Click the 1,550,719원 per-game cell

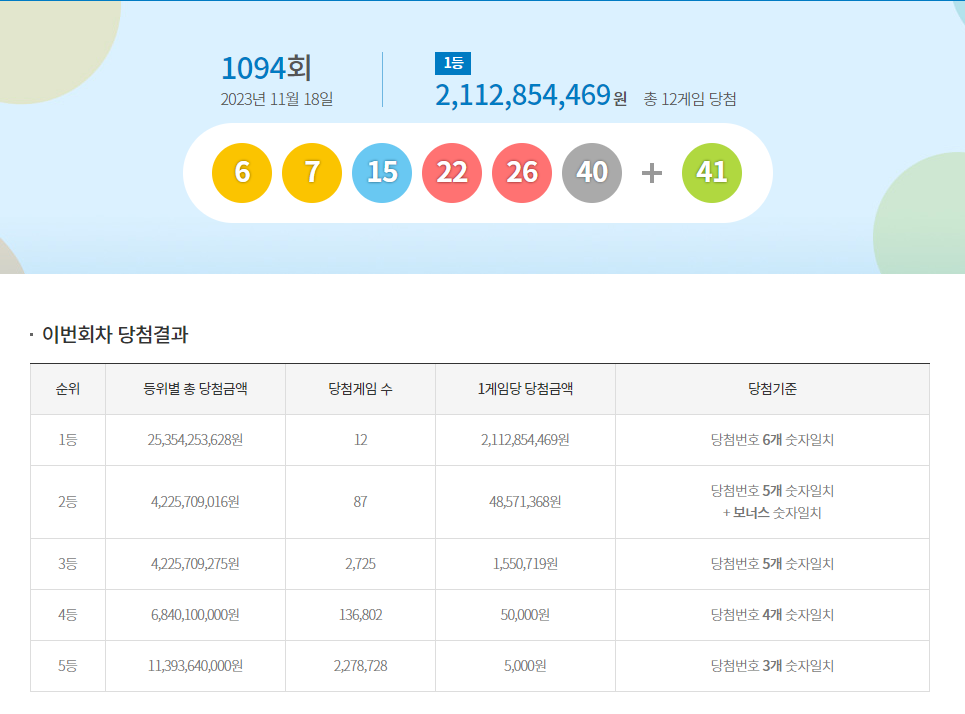tap(525, 564)
